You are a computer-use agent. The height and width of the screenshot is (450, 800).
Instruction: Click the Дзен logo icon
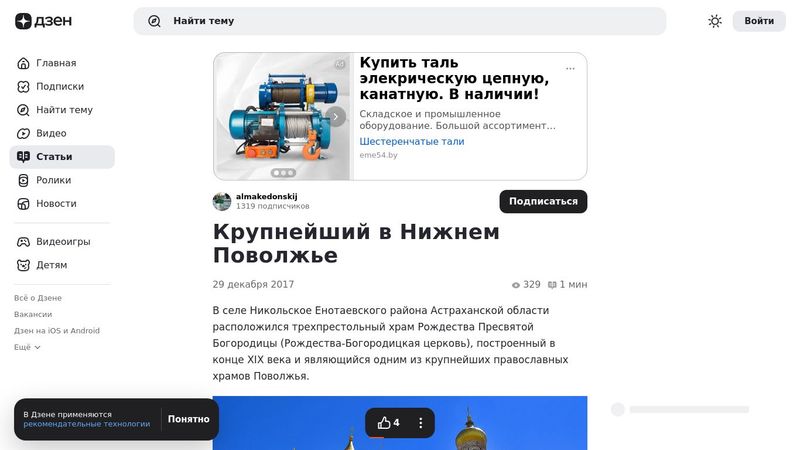23,21
